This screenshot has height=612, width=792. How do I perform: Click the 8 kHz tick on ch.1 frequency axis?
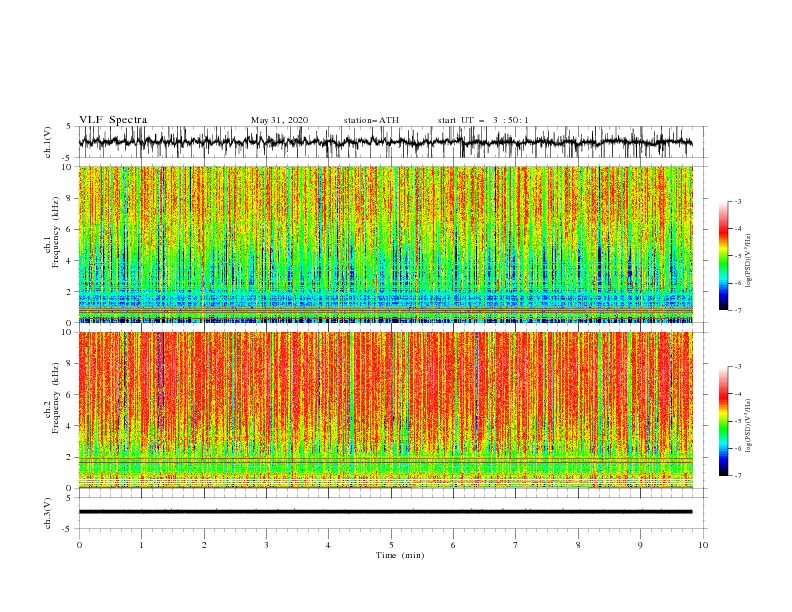click(71, 198)
